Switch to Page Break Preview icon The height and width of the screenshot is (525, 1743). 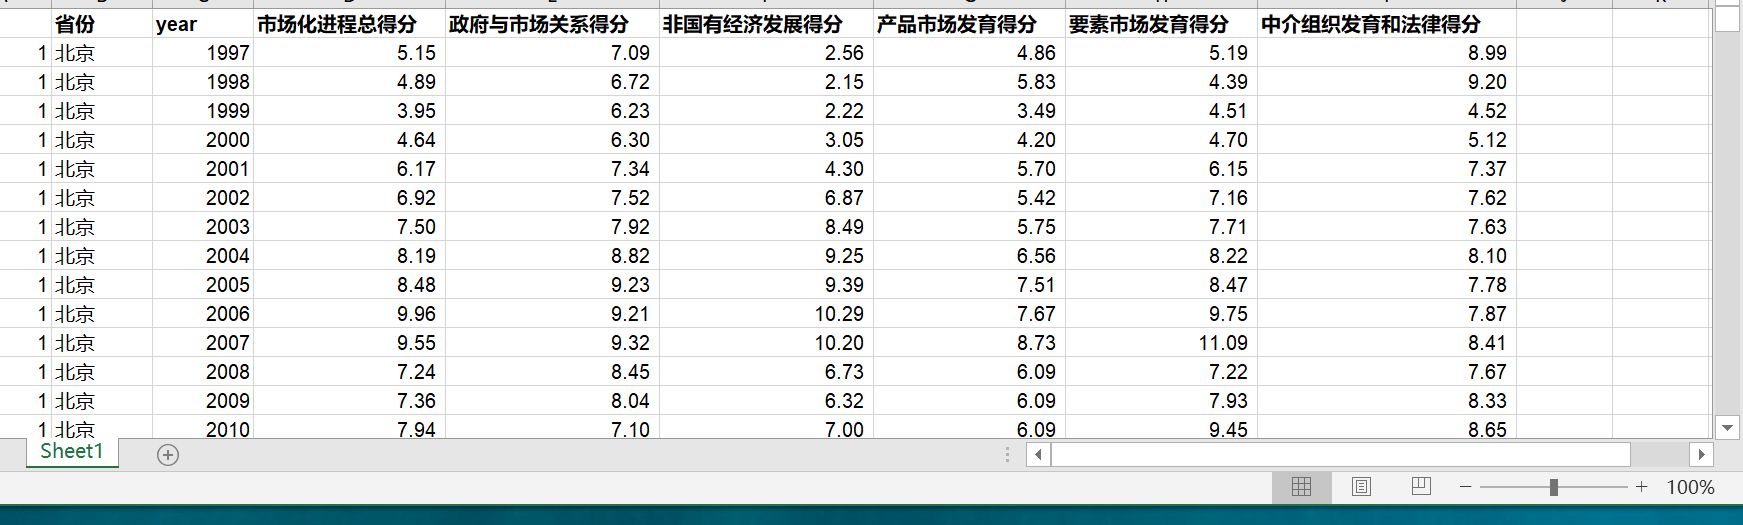click(x=1421, y=487)
